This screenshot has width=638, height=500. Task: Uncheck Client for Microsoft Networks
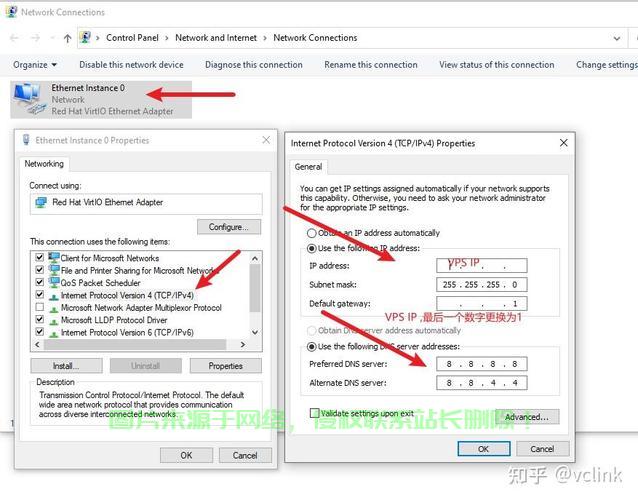coord(39,257)
